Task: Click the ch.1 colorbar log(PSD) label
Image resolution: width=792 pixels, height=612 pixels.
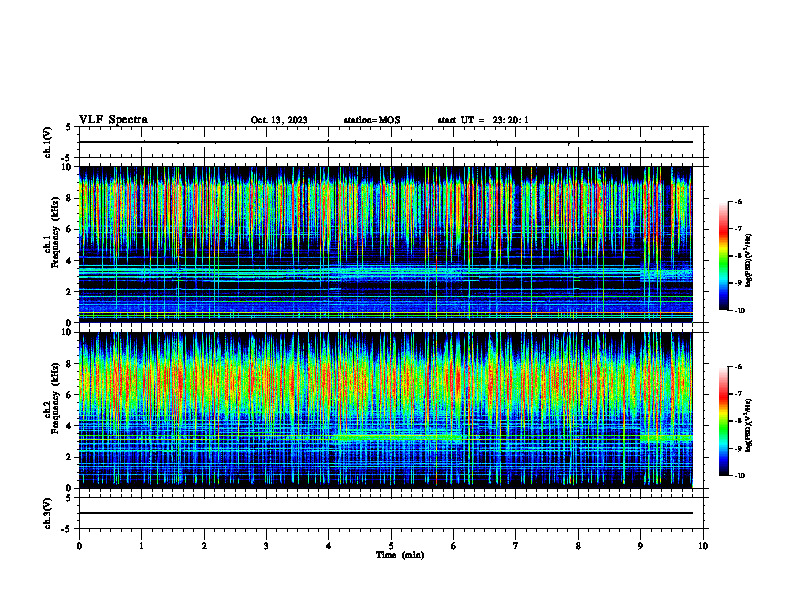Action: 749,260
